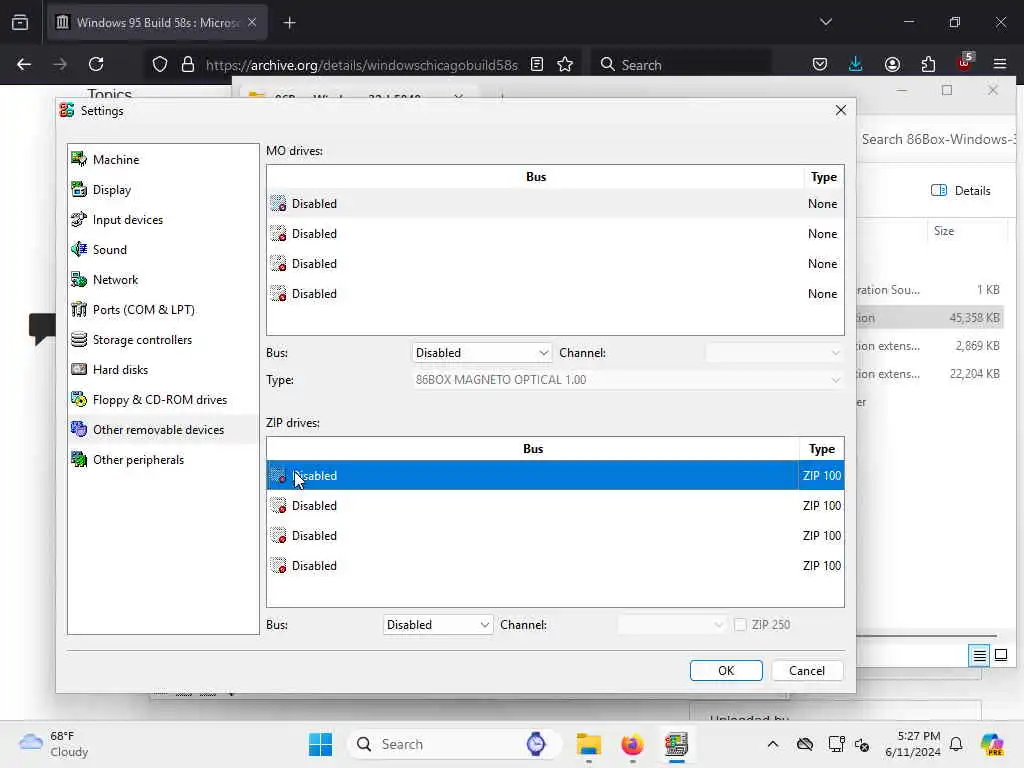
Task: Select third ZIP 100 drive row
Action: pyautogui.click(x=555, y=536)
